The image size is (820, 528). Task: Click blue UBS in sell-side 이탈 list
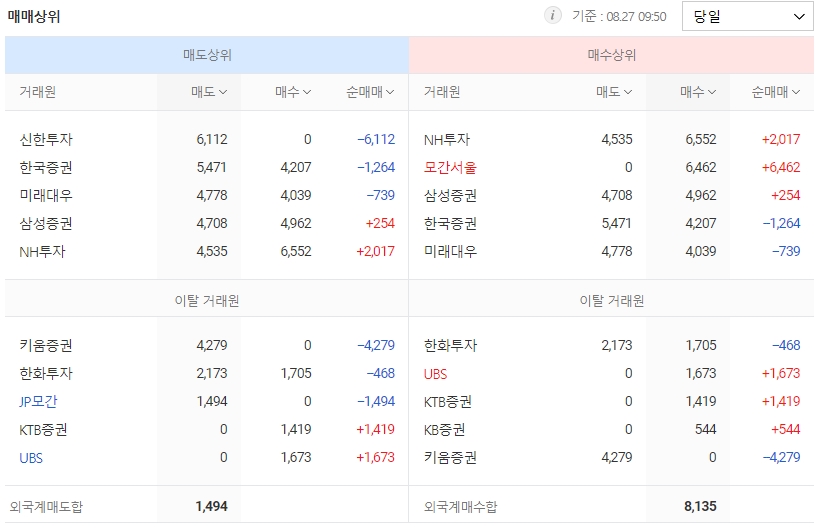click(x=31, y=458)
